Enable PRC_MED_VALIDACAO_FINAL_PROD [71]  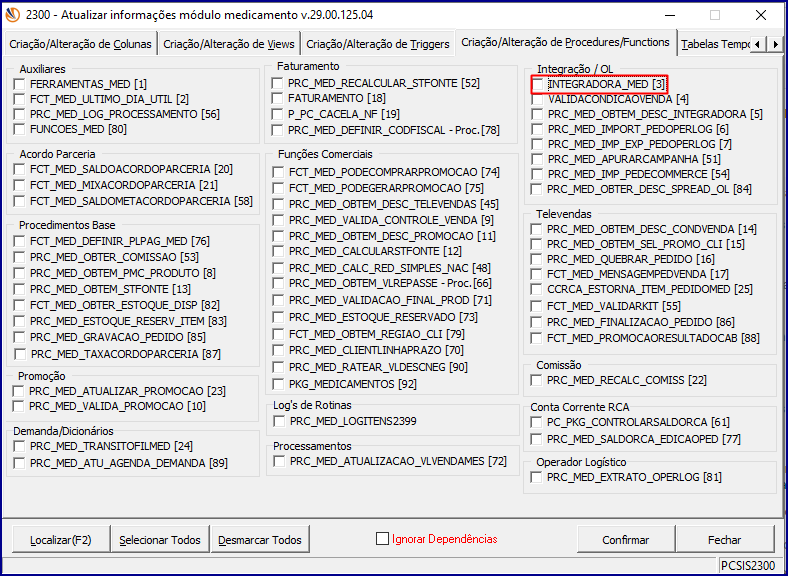click(278, 301)
